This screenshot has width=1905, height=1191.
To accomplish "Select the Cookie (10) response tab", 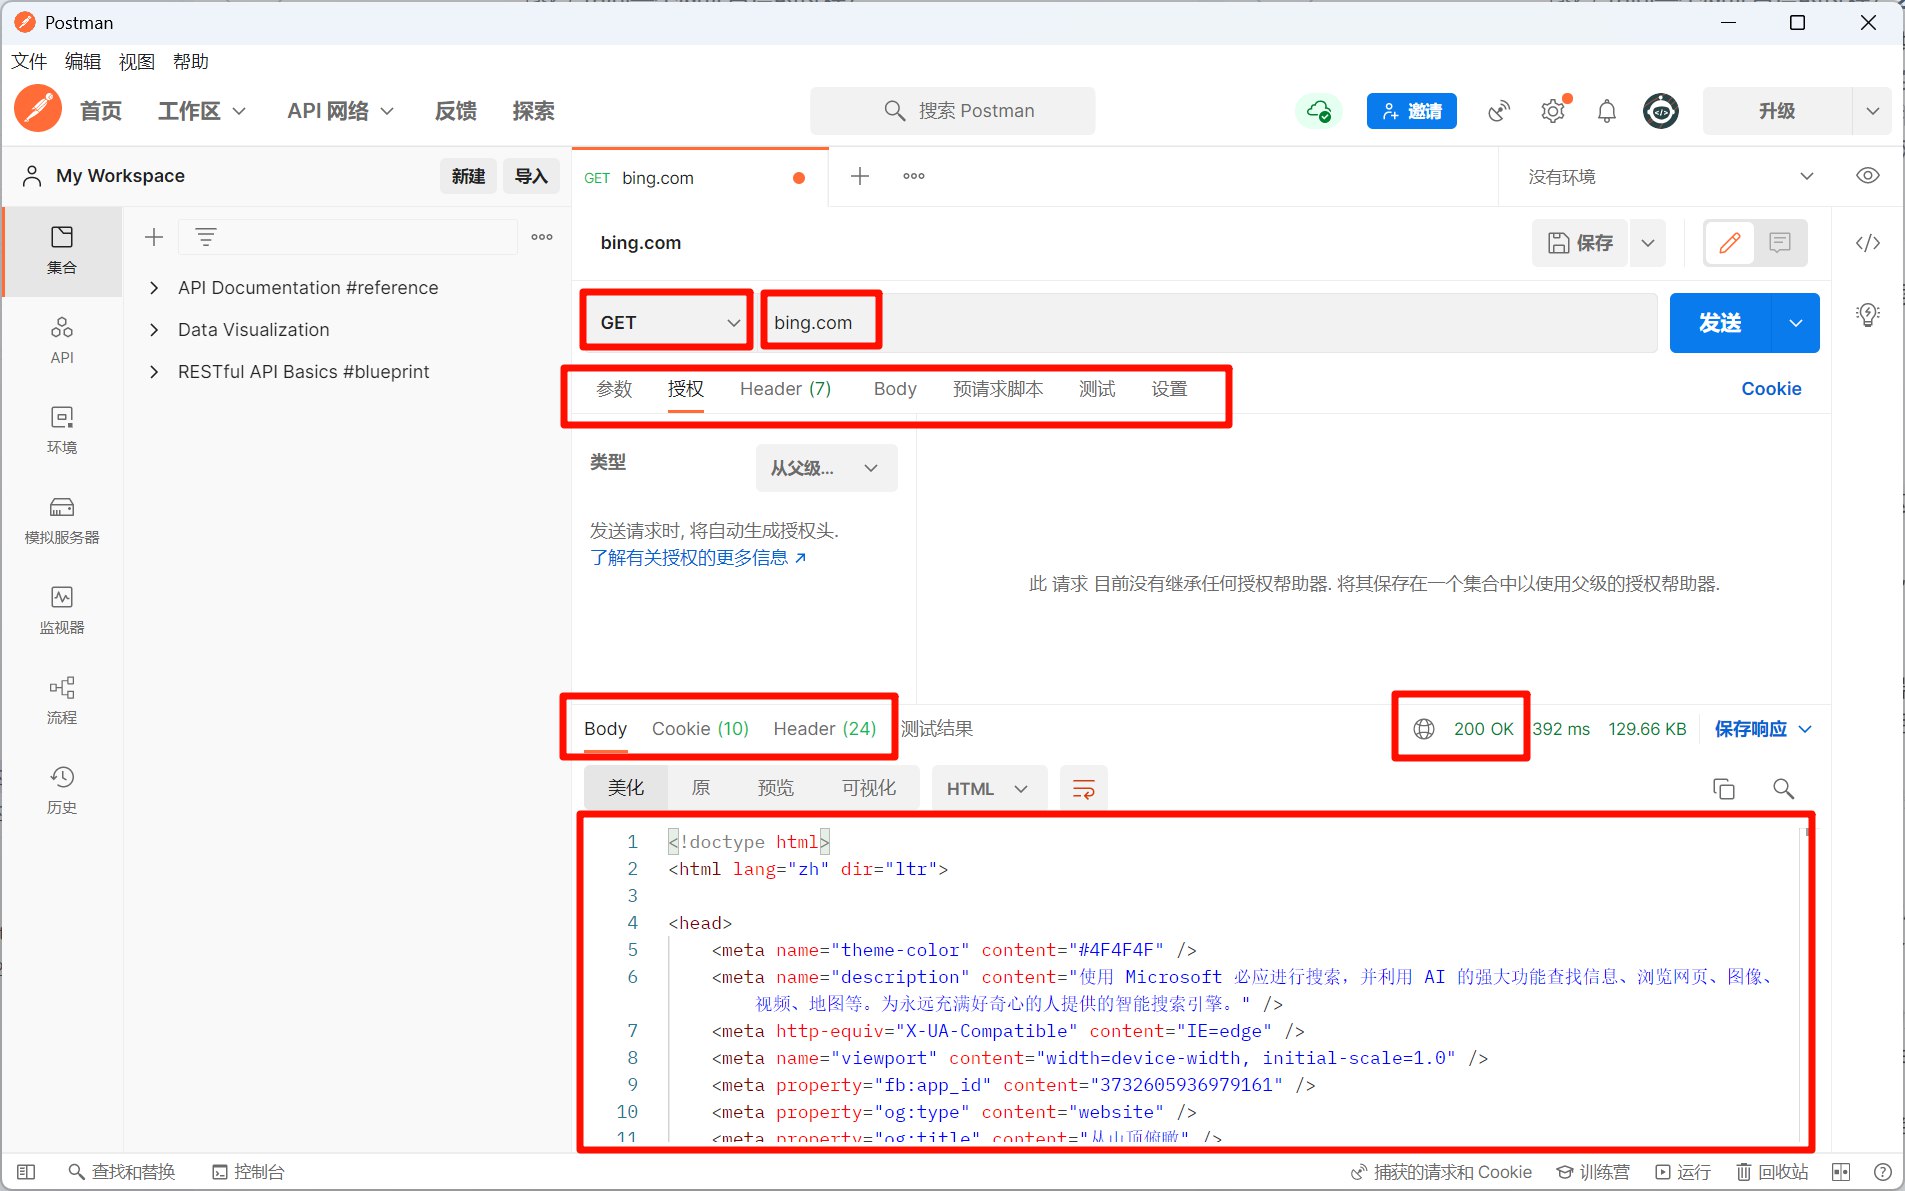I will point(700,729).
